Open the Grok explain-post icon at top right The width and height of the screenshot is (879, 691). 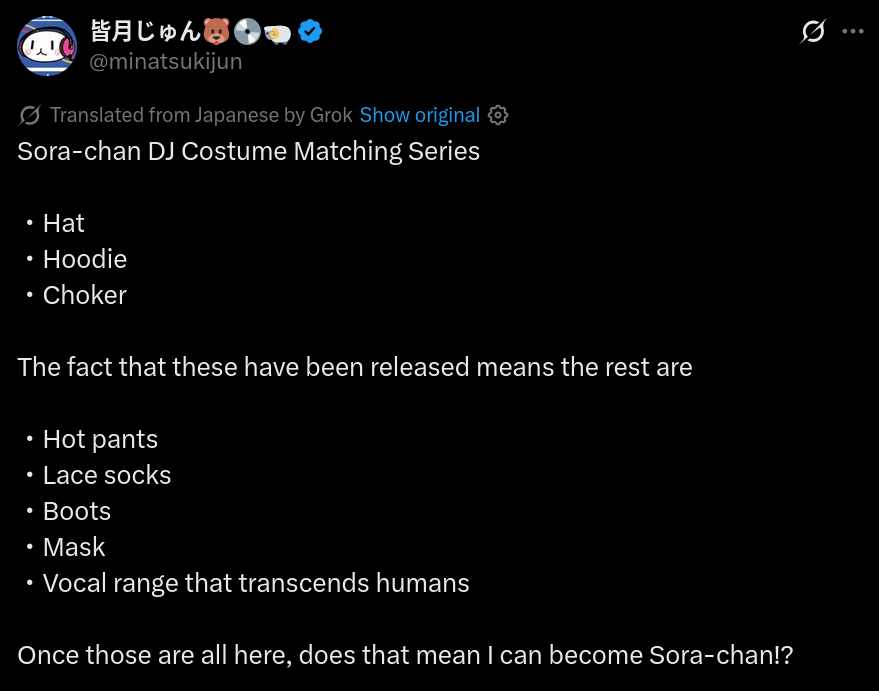pyautogui.click(x=813, y=31)
